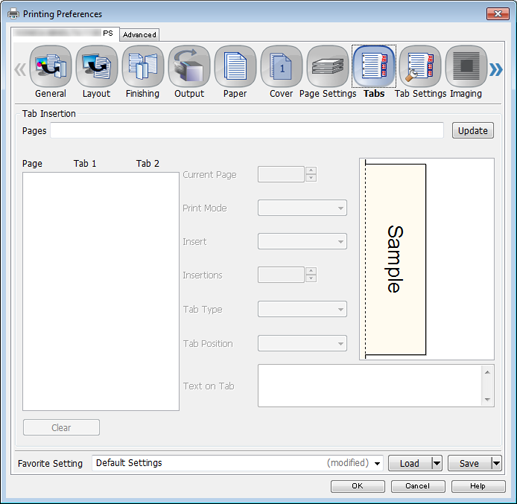This screenshot has width=517, height=504.
Task: Click the Update button
Action: click(x=473, y=131)
